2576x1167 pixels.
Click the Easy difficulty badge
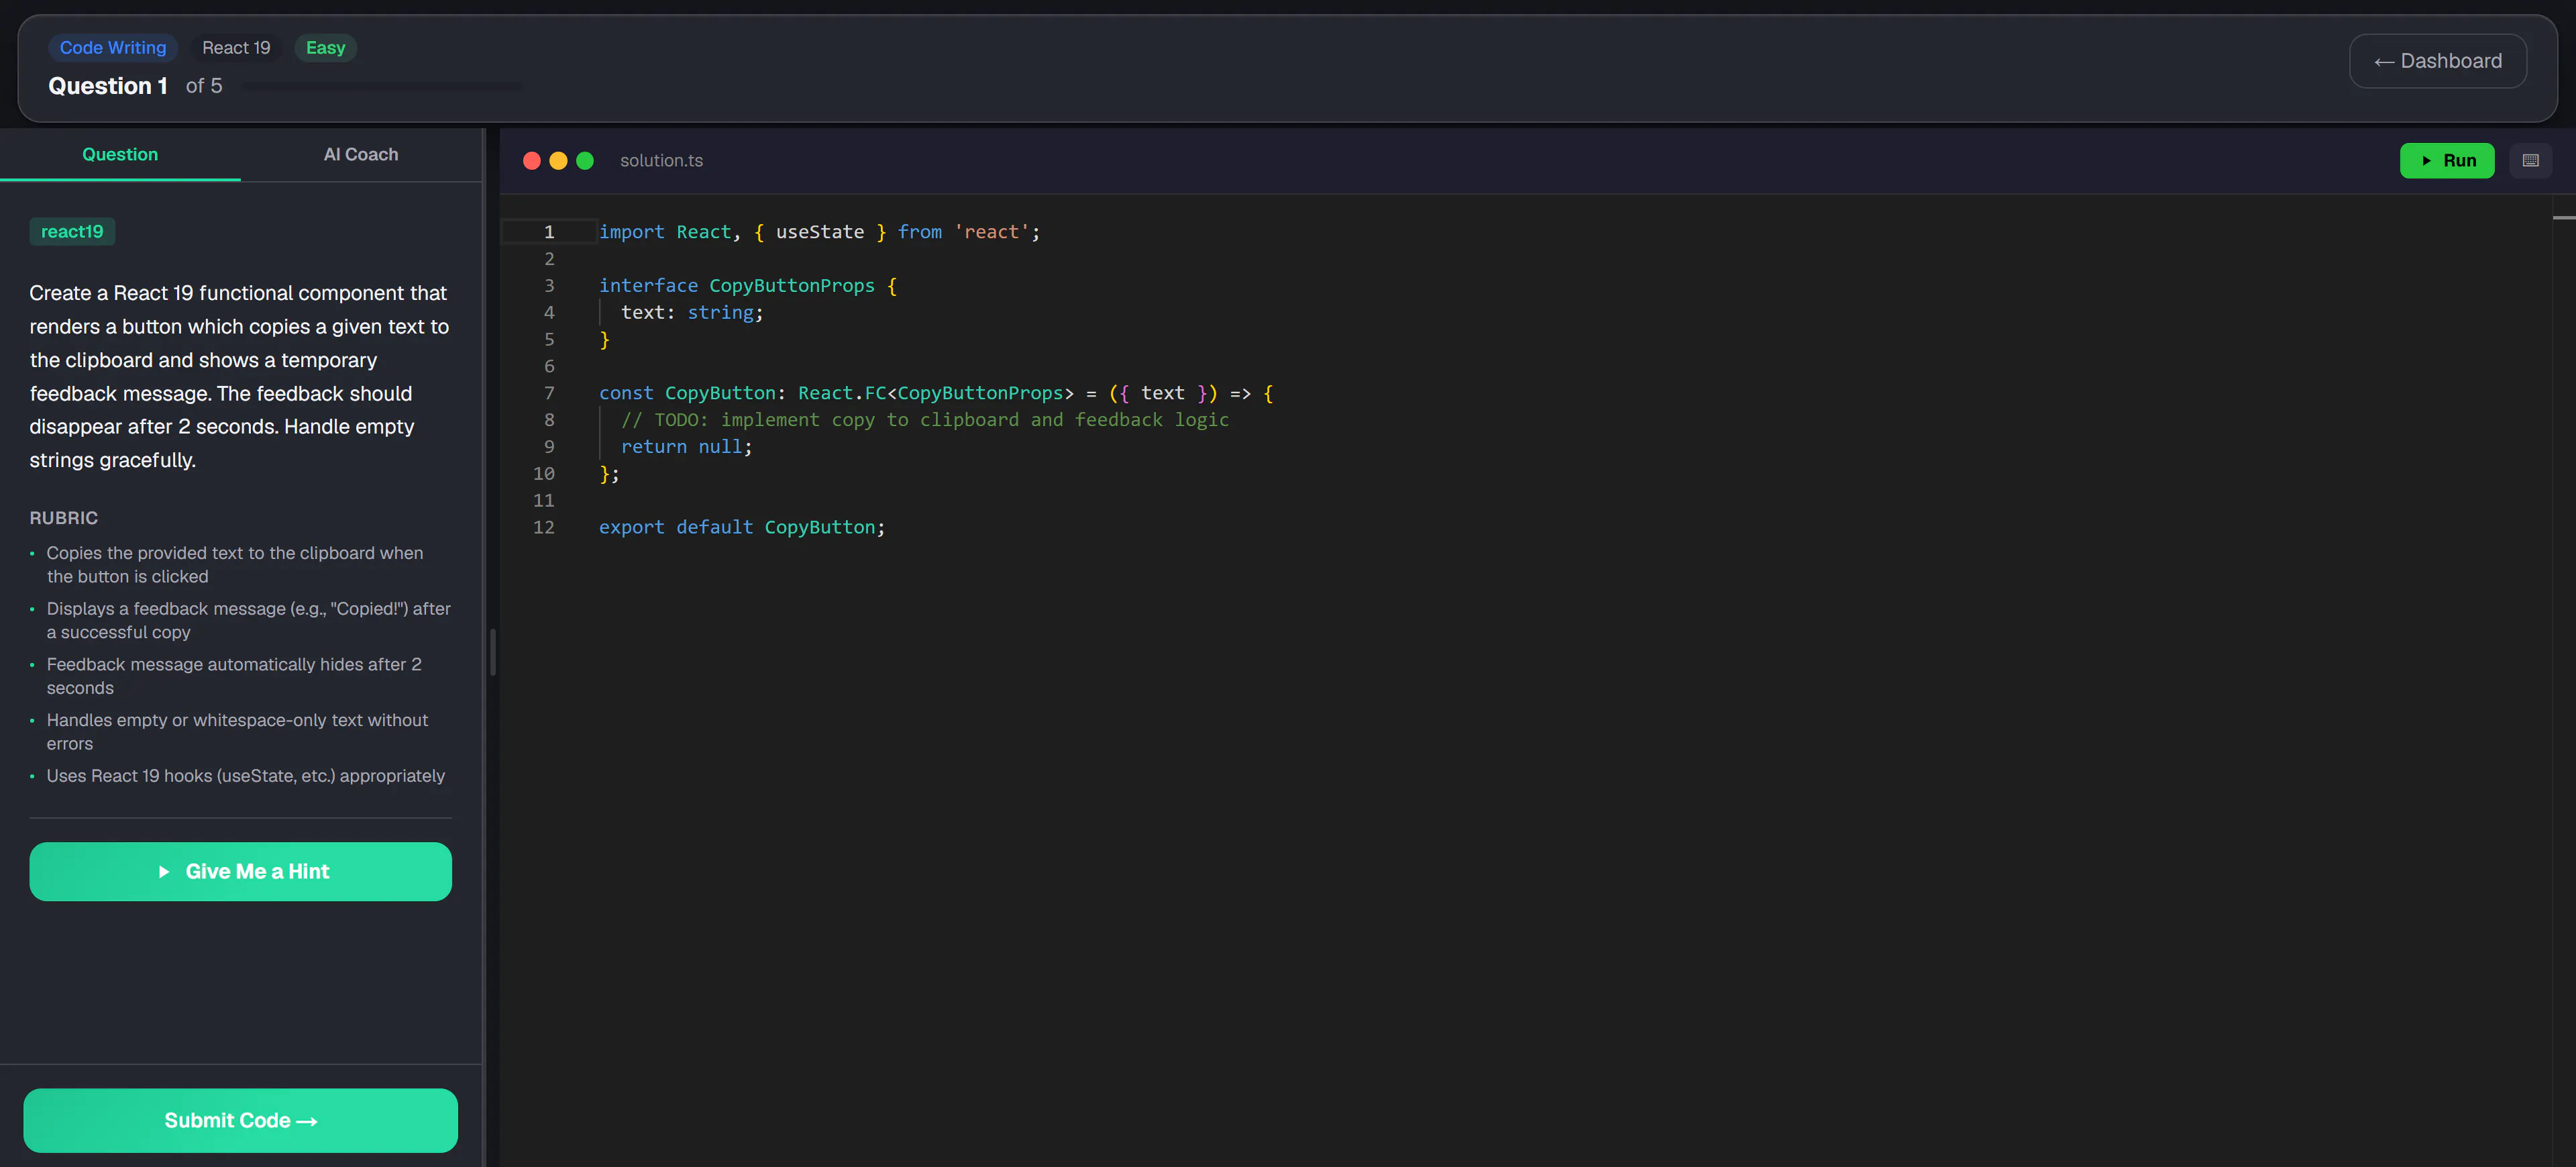[x=325, y=48]
